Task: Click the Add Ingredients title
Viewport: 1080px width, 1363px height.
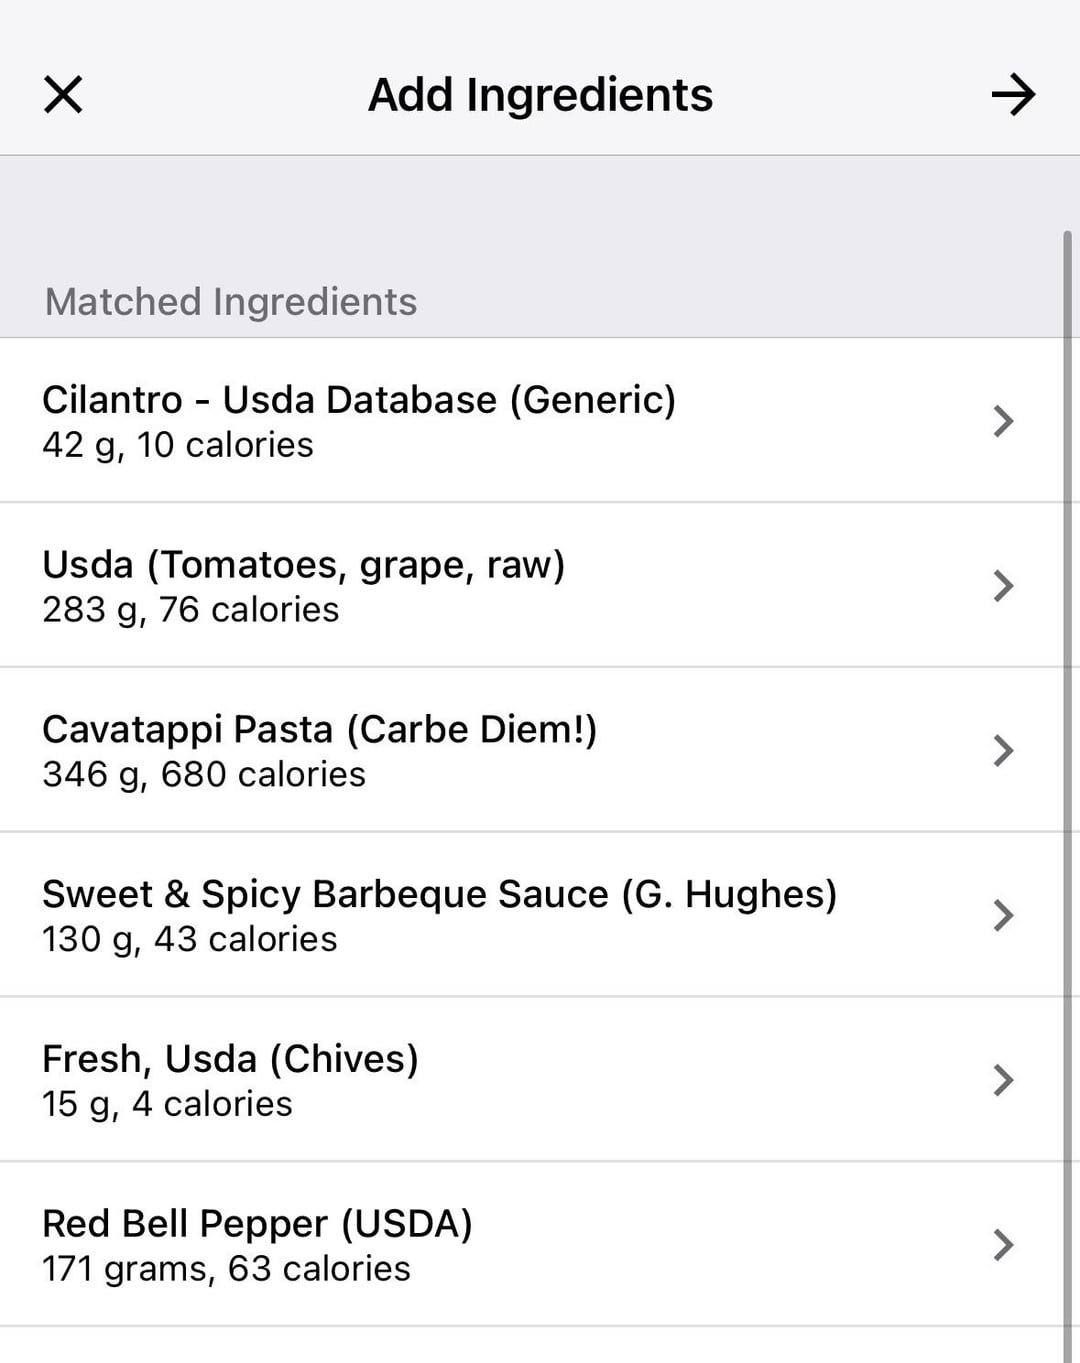Action: coord(540,95)
